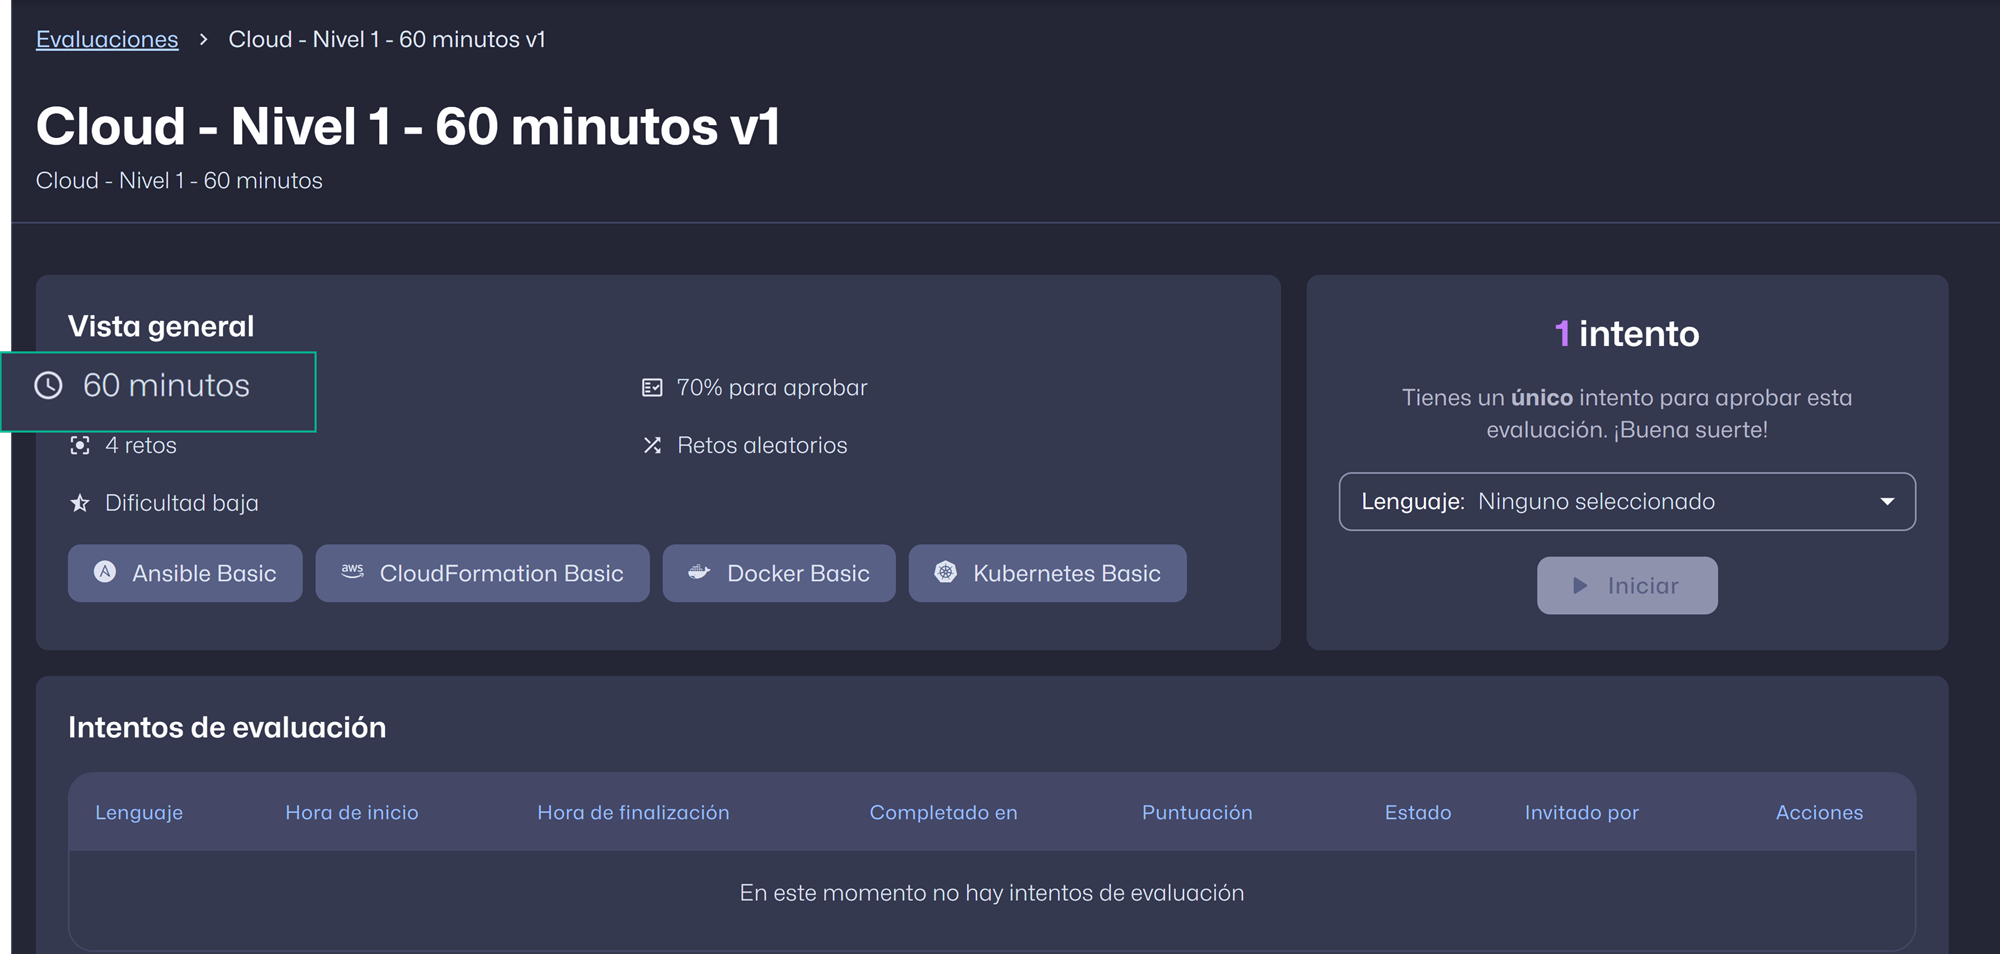Click the Ansible logo icon
The height and width of the screenshot is (954, 2000).
tap(105, 571)
